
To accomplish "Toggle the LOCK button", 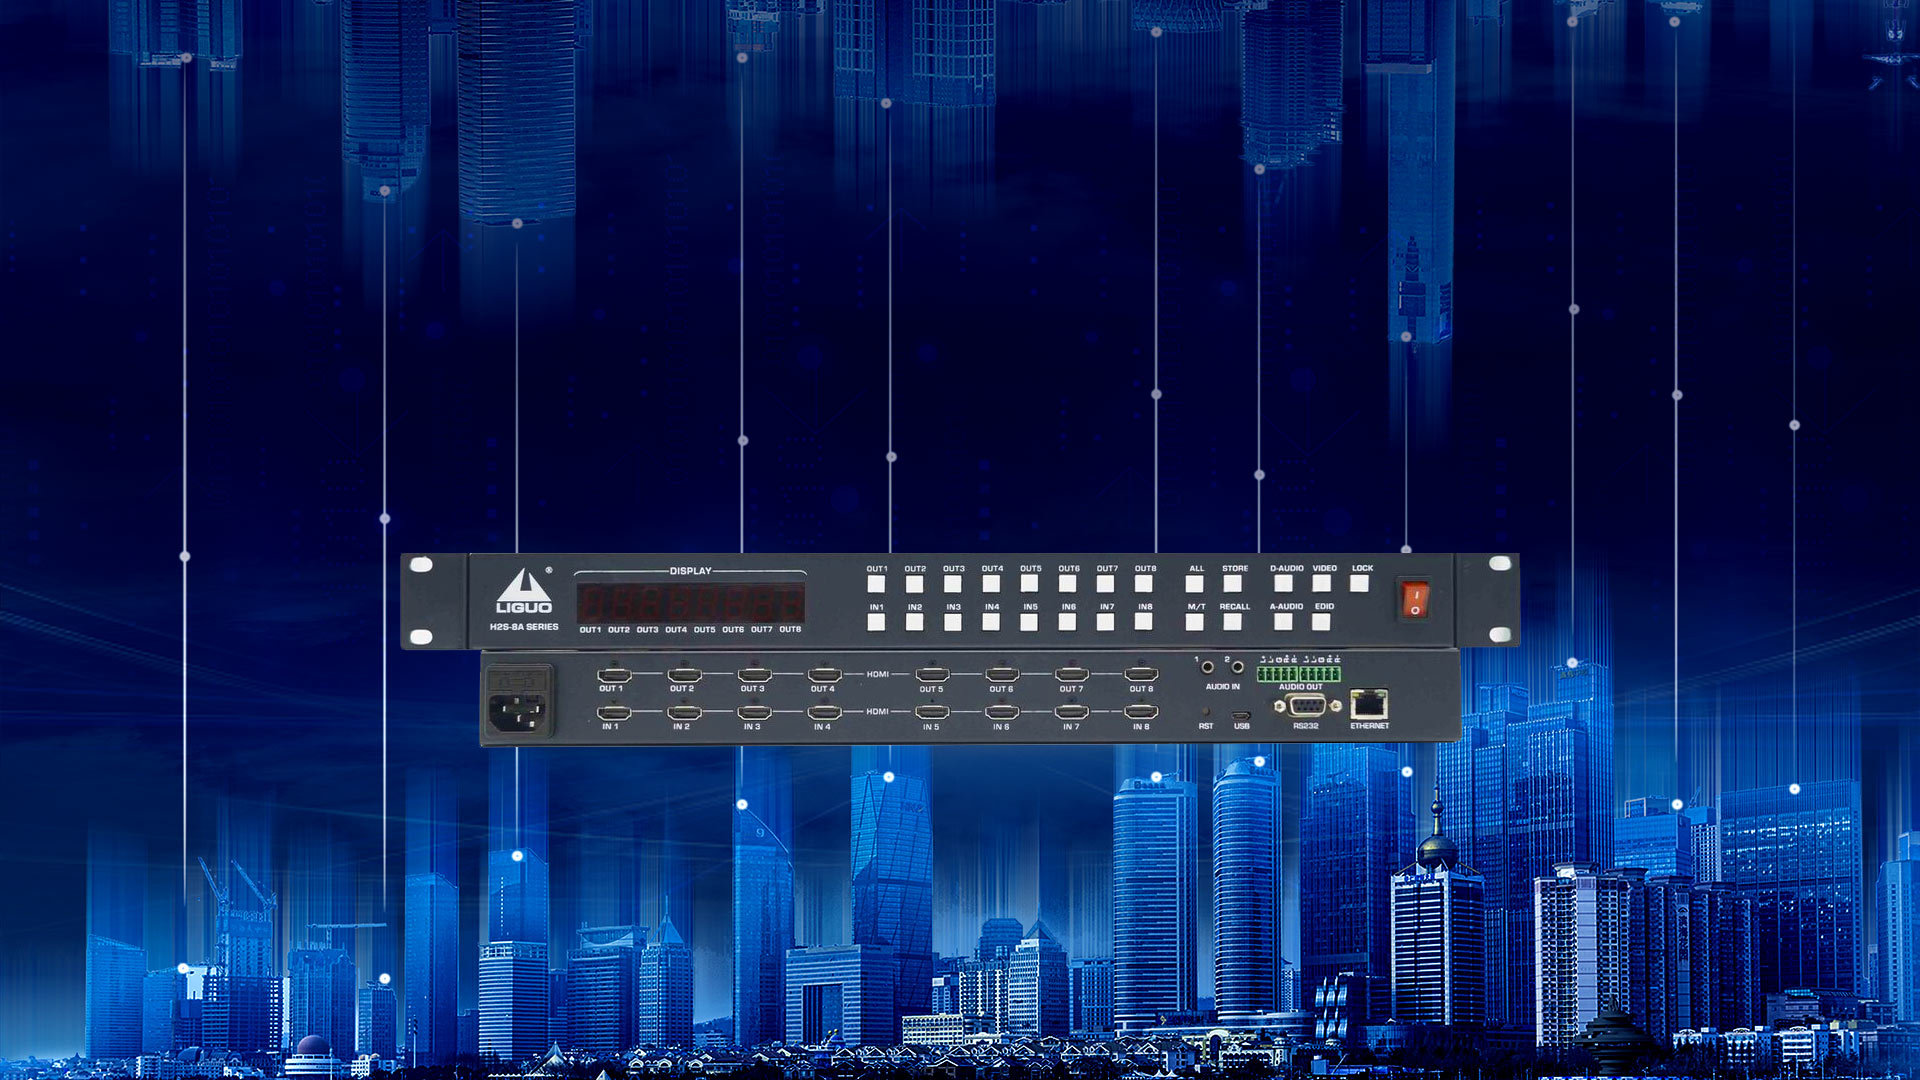I will coord(1360,584).
